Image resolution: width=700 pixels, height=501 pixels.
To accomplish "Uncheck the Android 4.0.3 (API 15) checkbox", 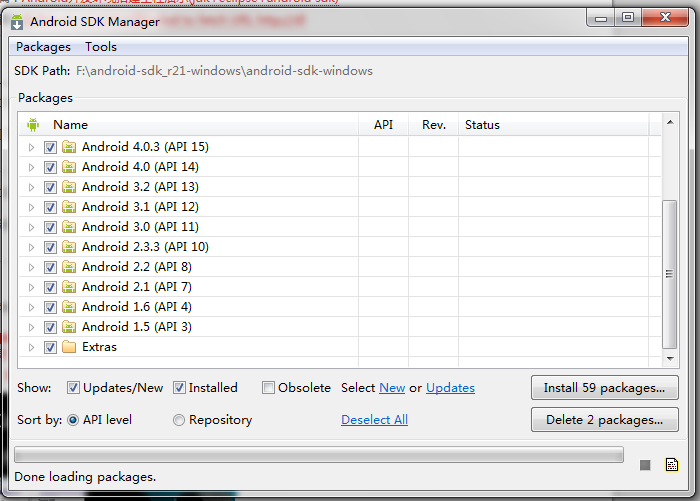I will coord(50,147).
